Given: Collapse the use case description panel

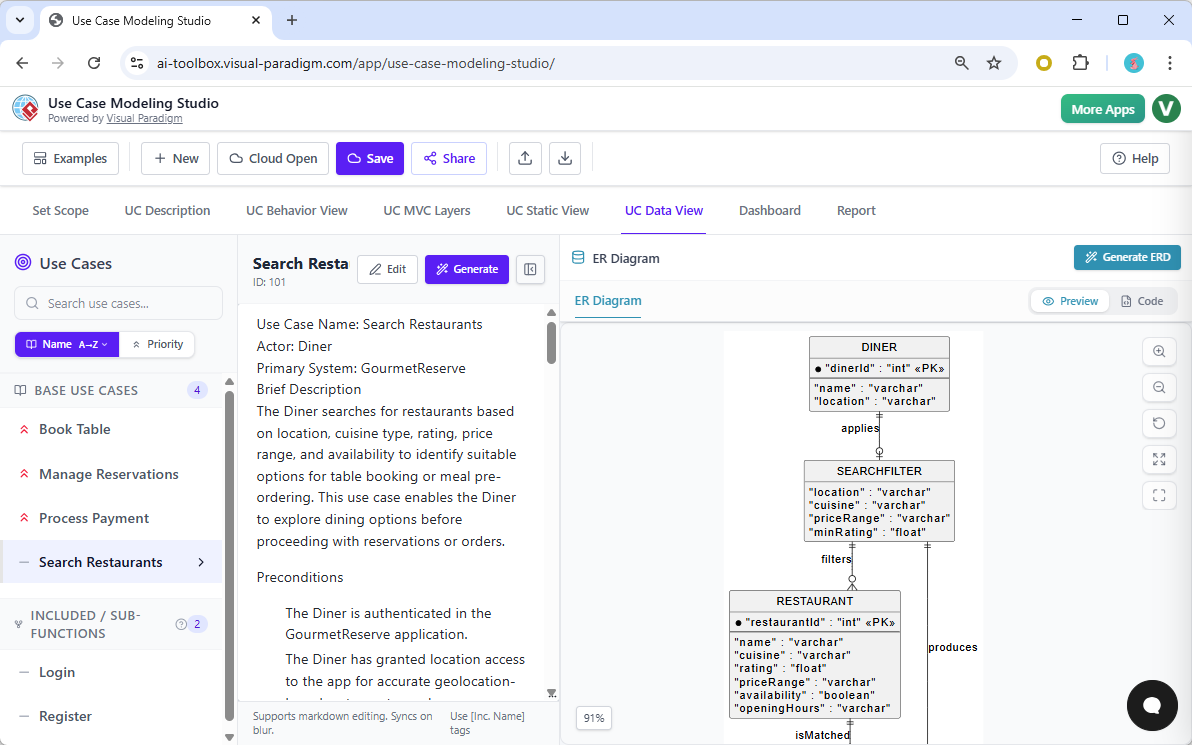Looking at the screenshot, I should [530, 269].
